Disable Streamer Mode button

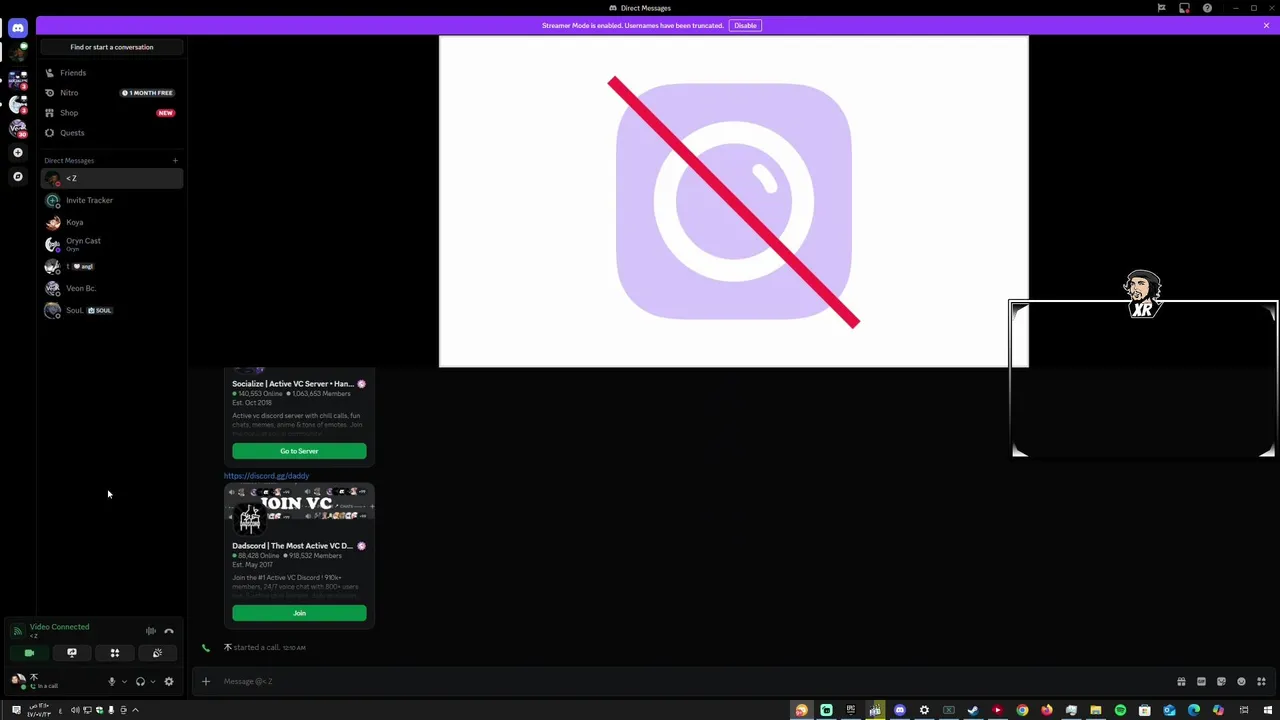pyautogui.click(x=745, y=25)
